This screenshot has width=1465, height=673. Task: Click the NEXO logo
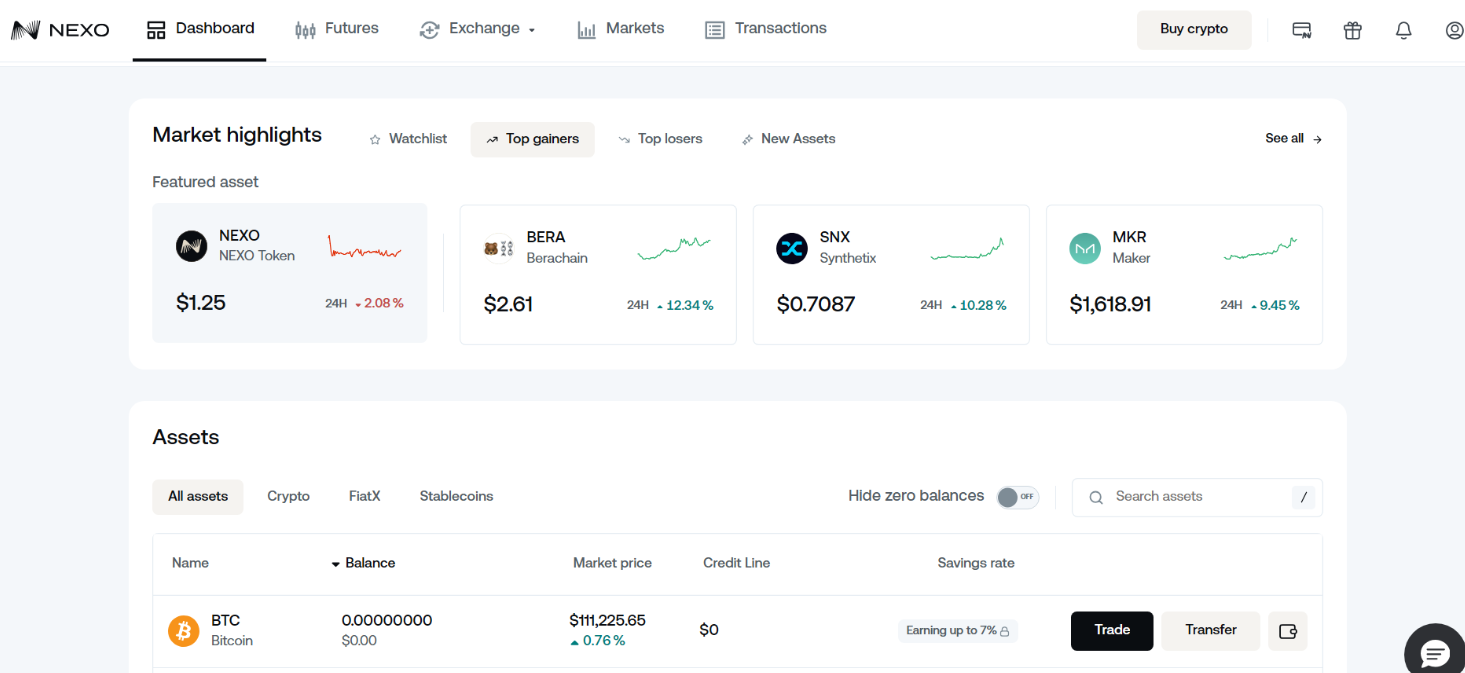[x=60, y=29]
